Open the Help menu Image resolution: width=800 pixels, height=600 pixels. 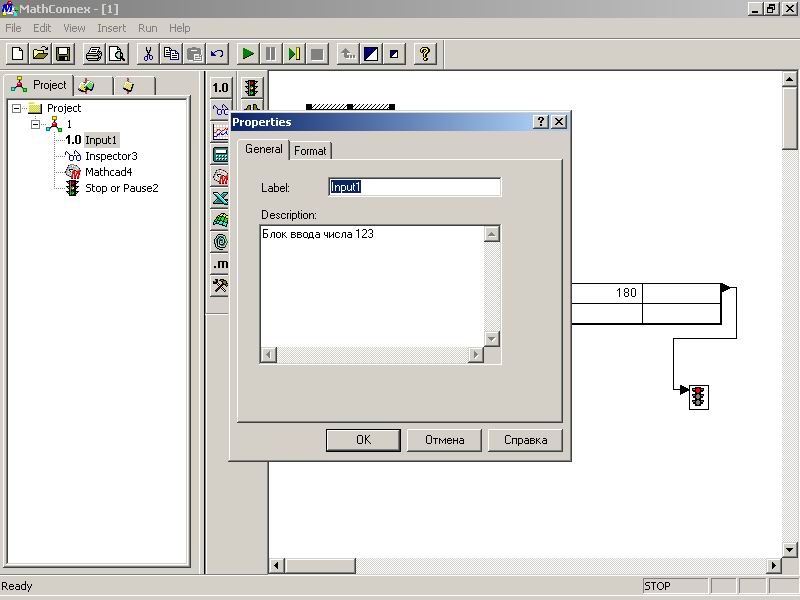(x=180, y=28)
